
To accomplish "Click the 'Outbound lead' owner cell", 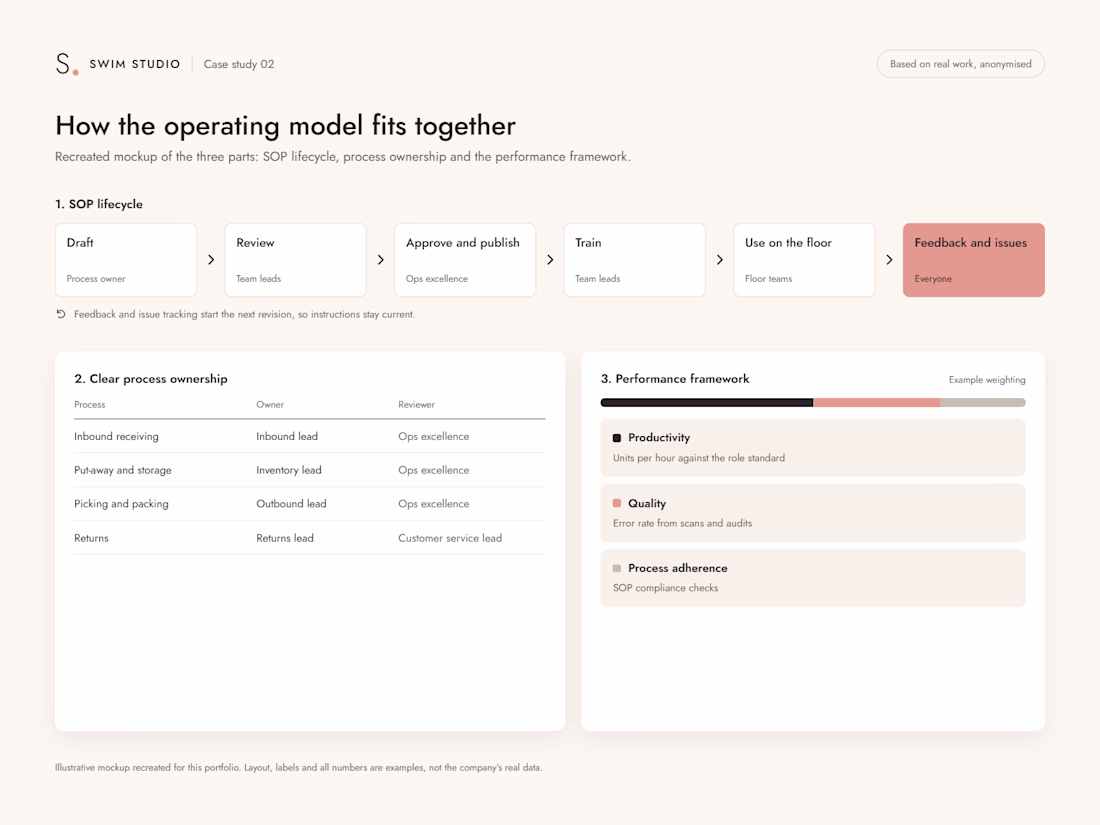I will [291, 504].
